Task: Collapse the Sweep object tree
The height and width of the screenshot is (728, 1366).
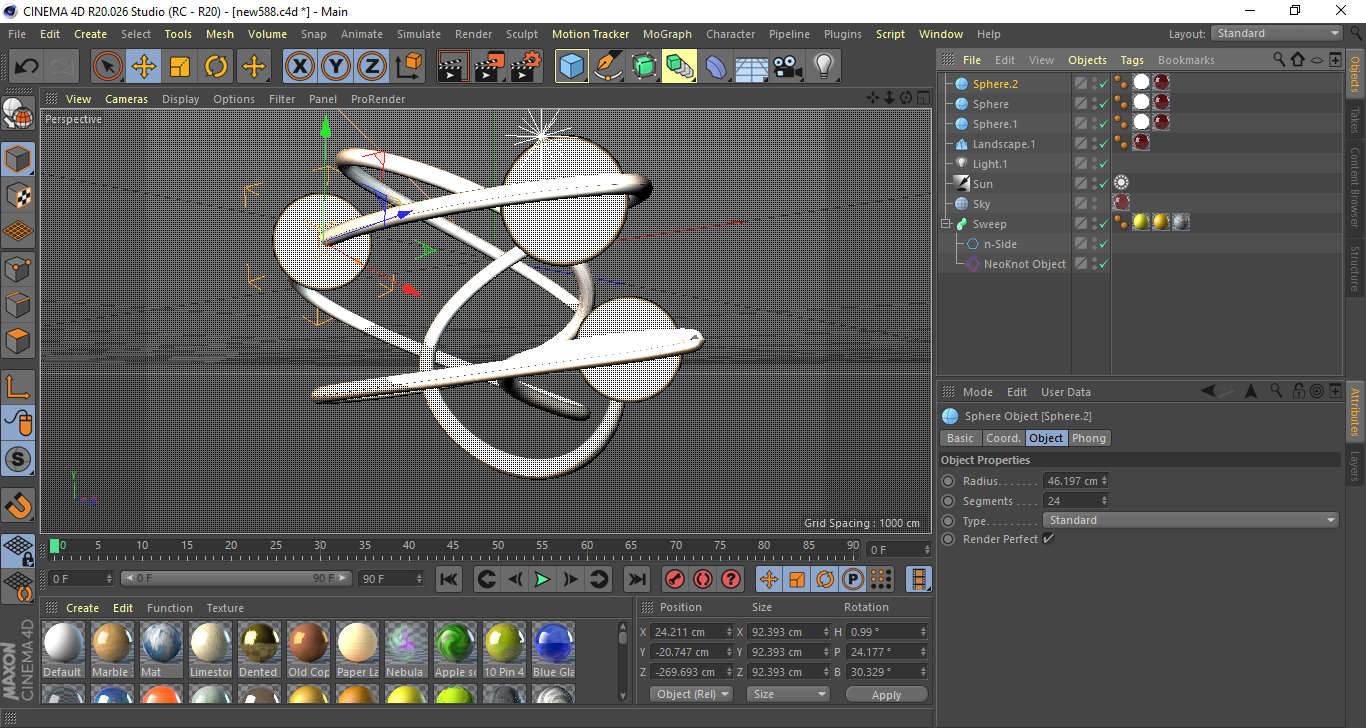Action: click(x=946, y=224)
